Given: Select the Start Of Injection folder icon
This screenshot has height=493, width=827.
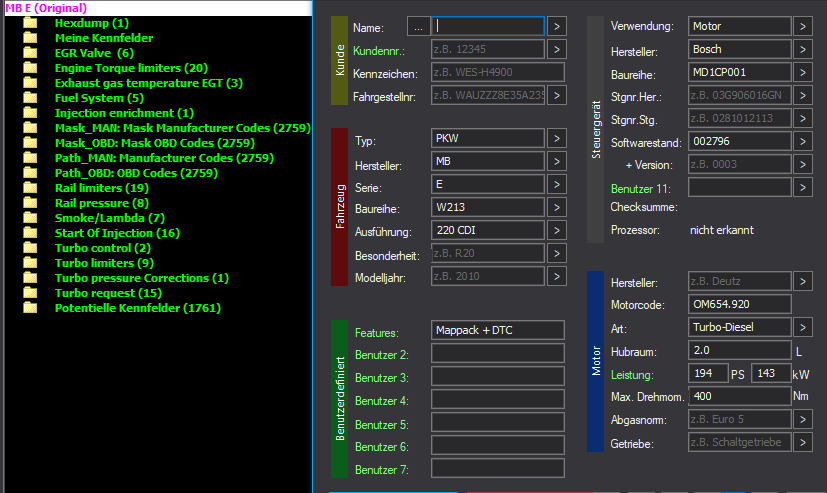Looking at the screenshot, I should point(30,233).
